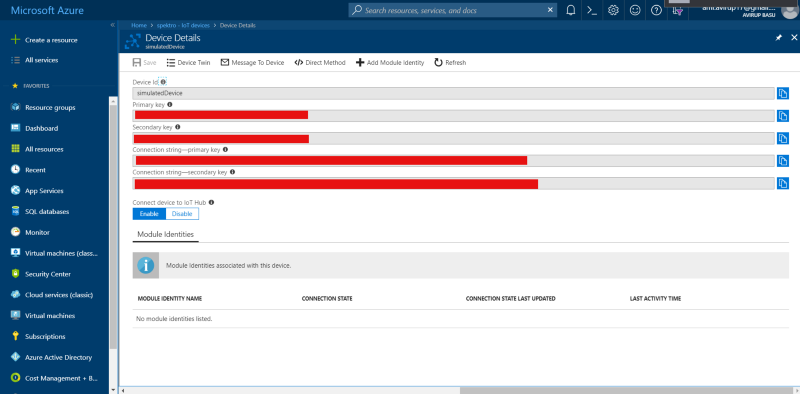
Task: Click info icon beside Connection string—secondary key
Action: [x=232, y=172]
